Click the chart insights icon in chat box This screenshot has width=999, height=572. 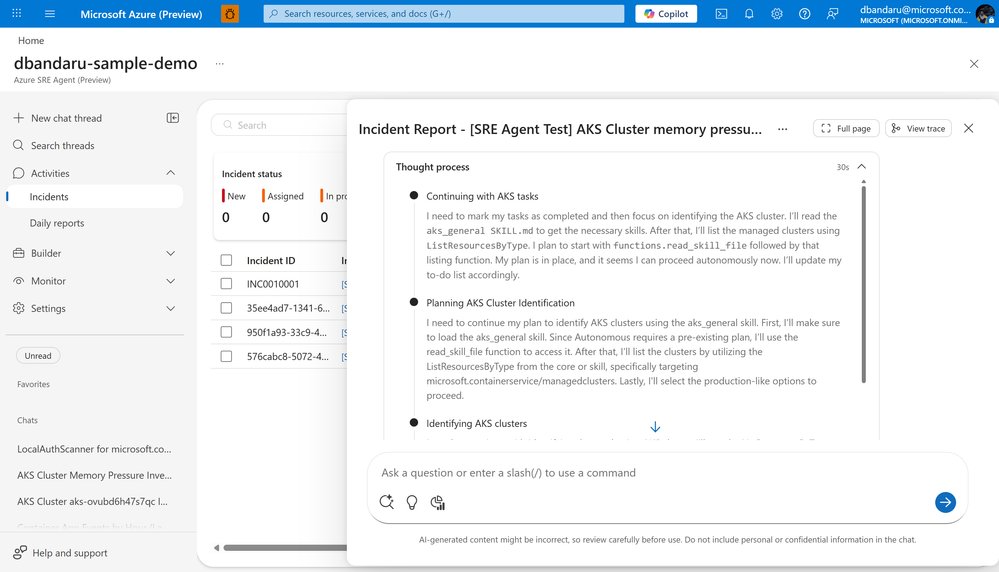coord(438,502)
